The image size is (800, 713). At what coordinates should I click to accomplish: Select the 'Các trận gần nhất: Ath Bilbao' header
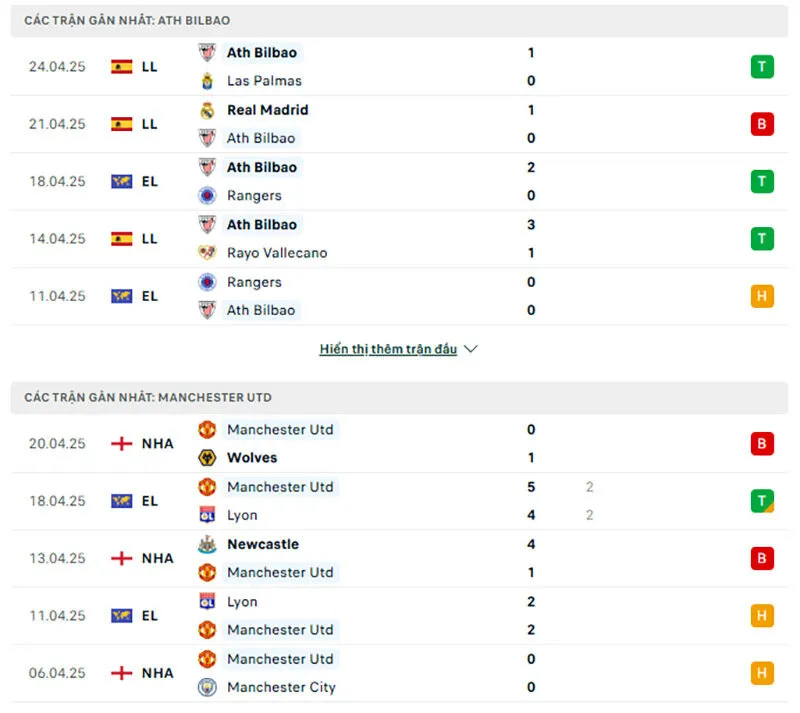coord(127,20)
